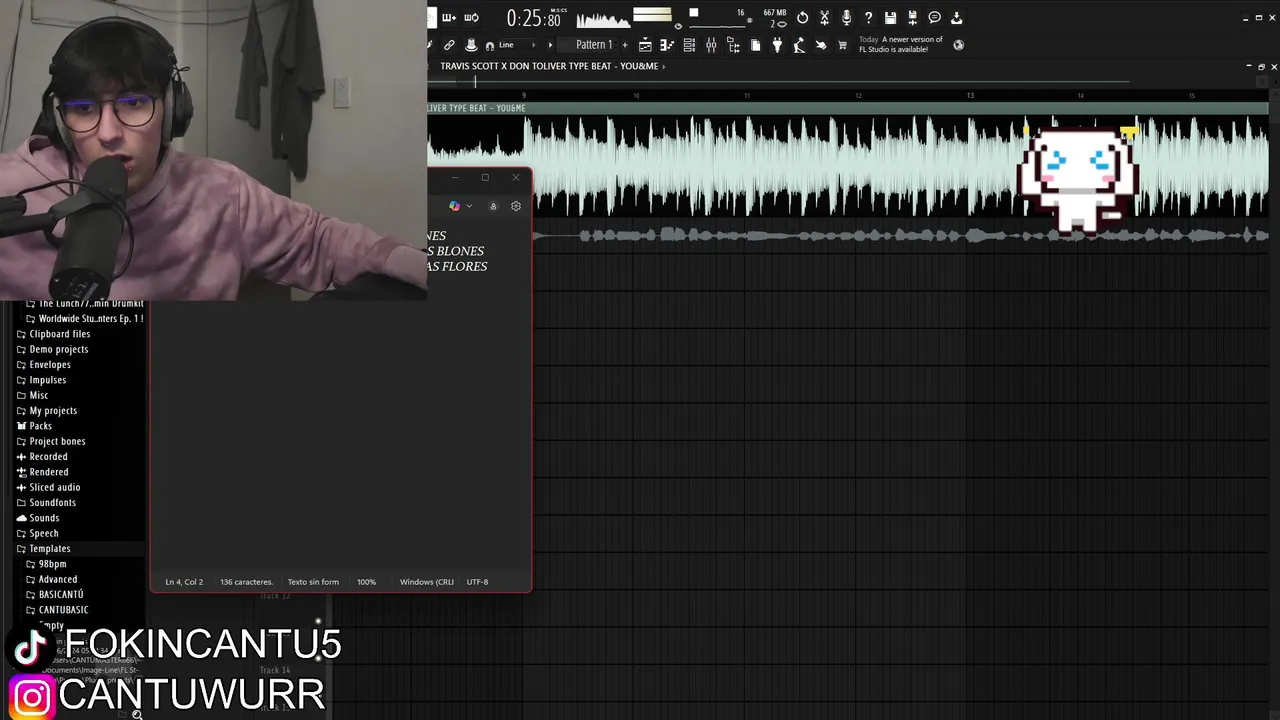Open the Piano roll view icon
This screenshot has width=1280, height=720.
tap(667, 45)
